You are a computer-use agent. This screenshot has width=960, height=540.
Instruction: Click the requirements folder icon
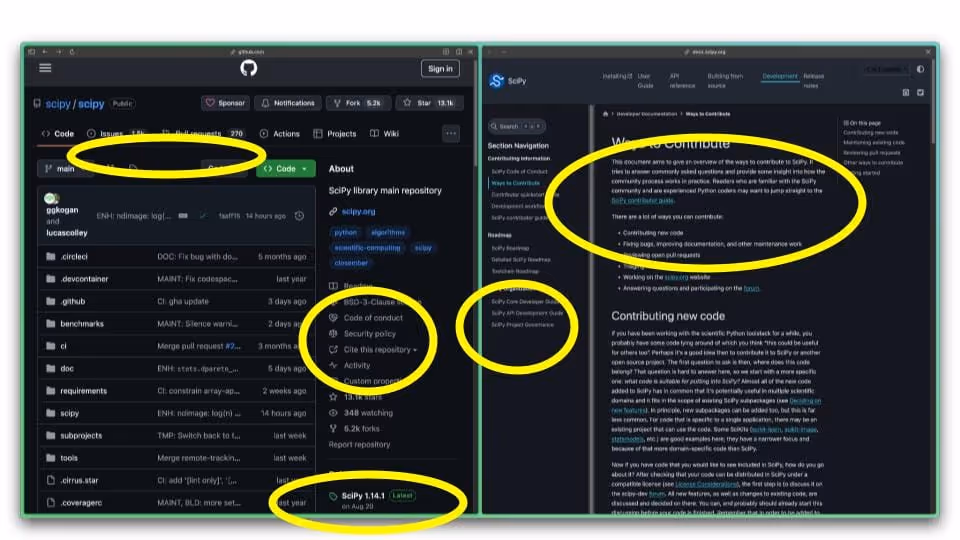click(51, 391)
